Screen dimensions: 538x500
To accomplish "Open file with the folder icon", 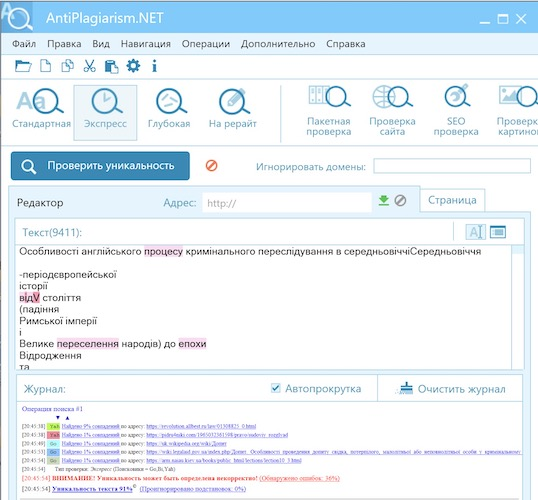I will pyautogui.click(x=23, y=66).
